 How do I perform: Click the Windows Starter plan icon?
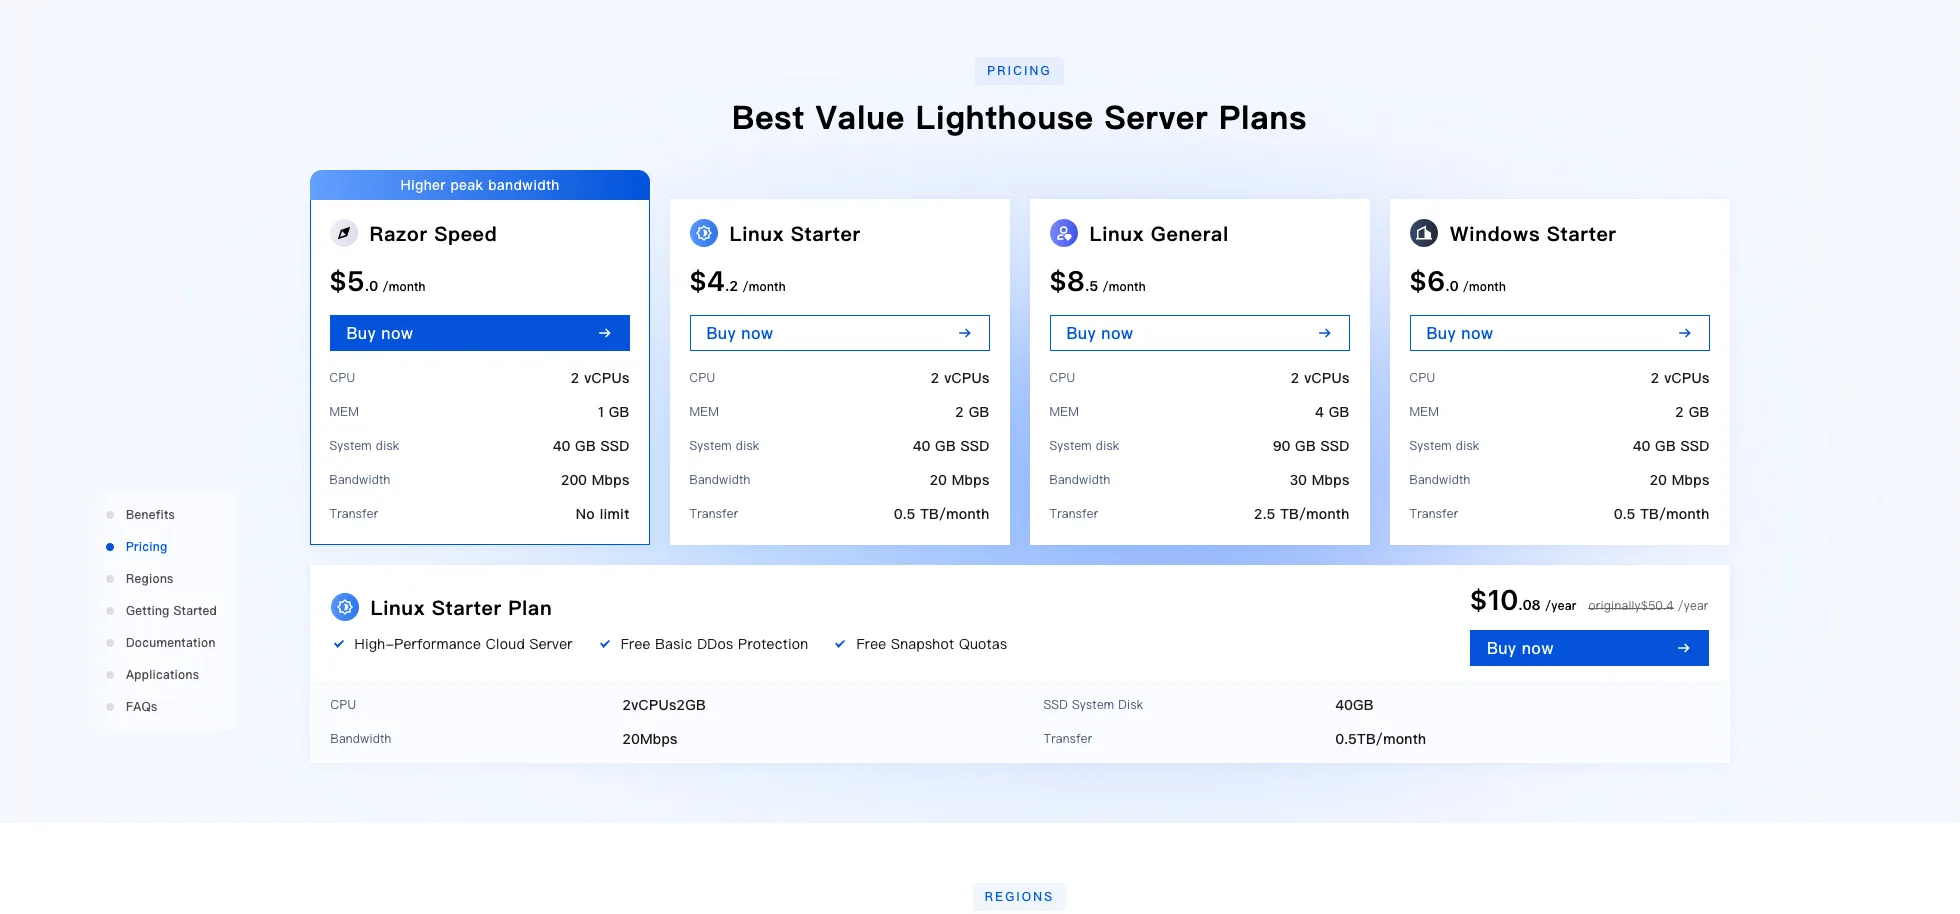coord(1424,233)
